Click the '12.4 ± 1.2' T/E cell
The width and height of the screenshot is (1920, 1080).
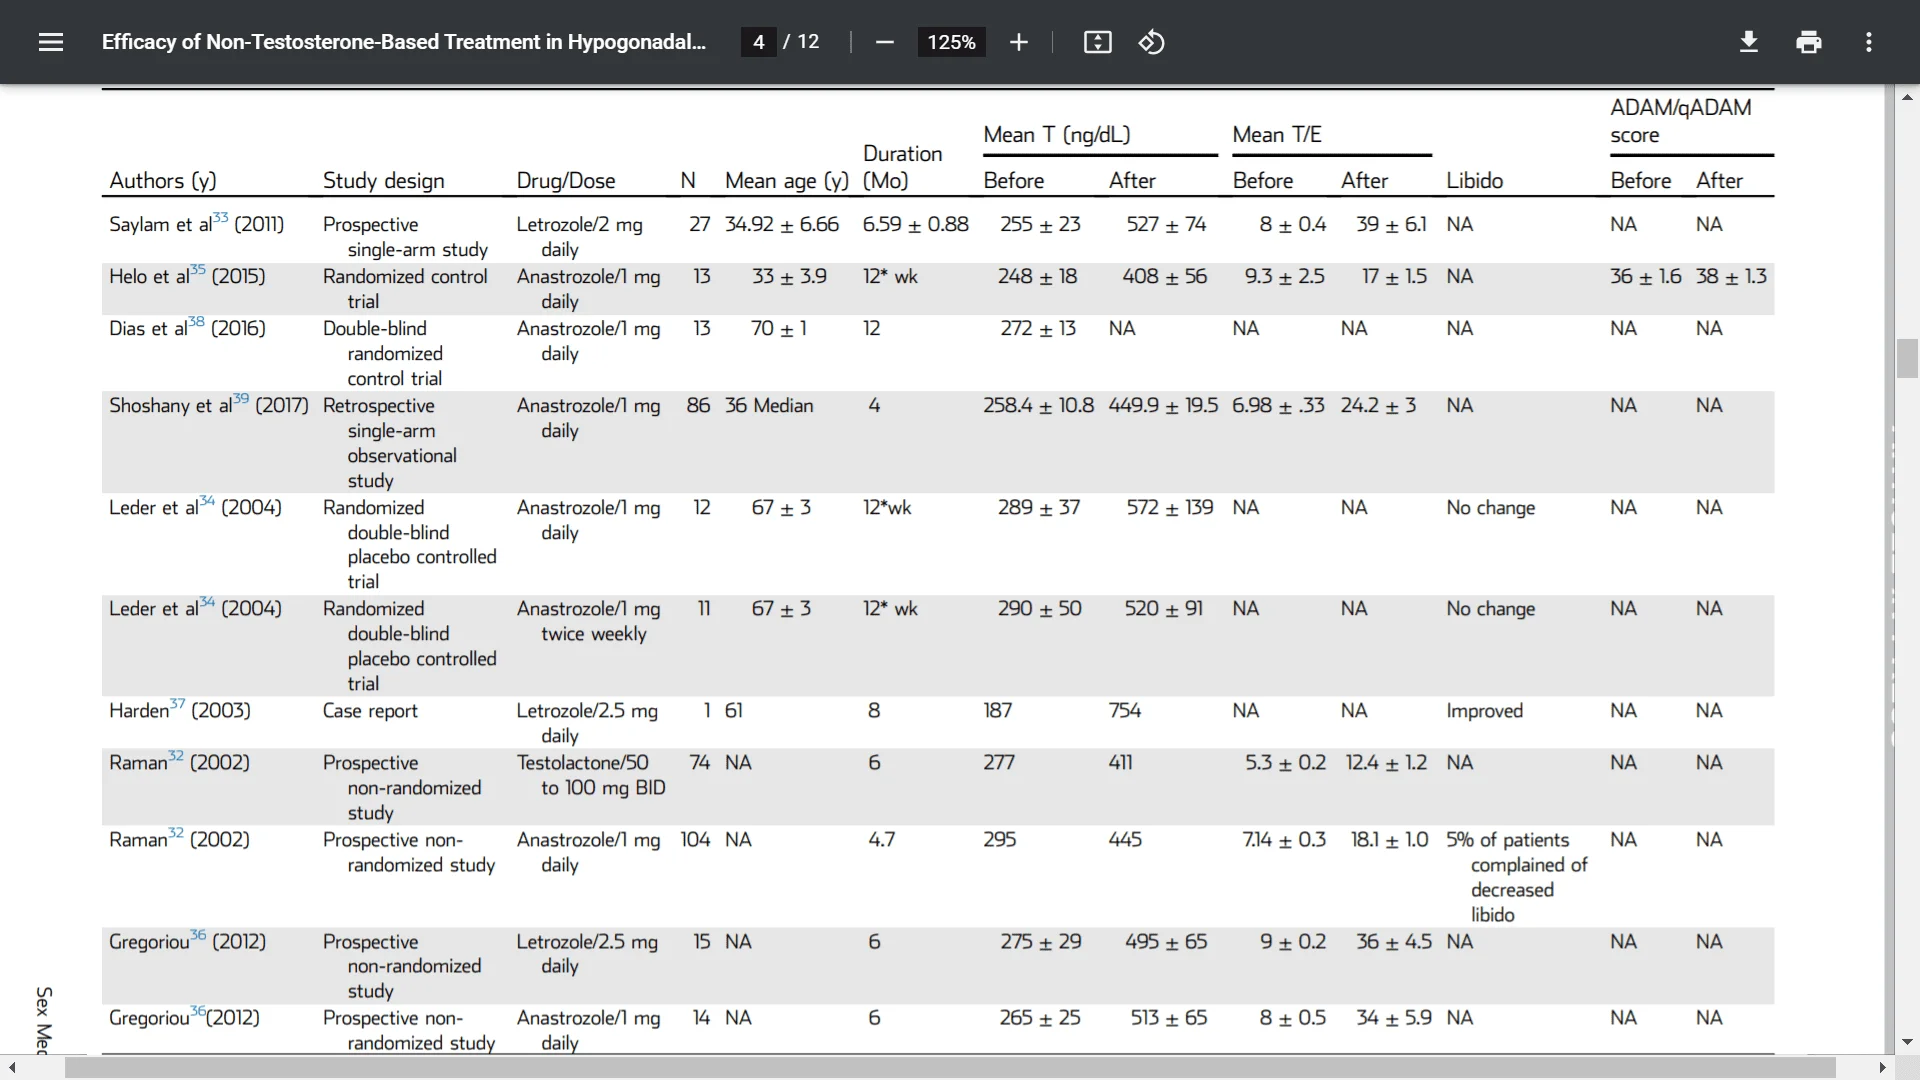point(1386,763)
